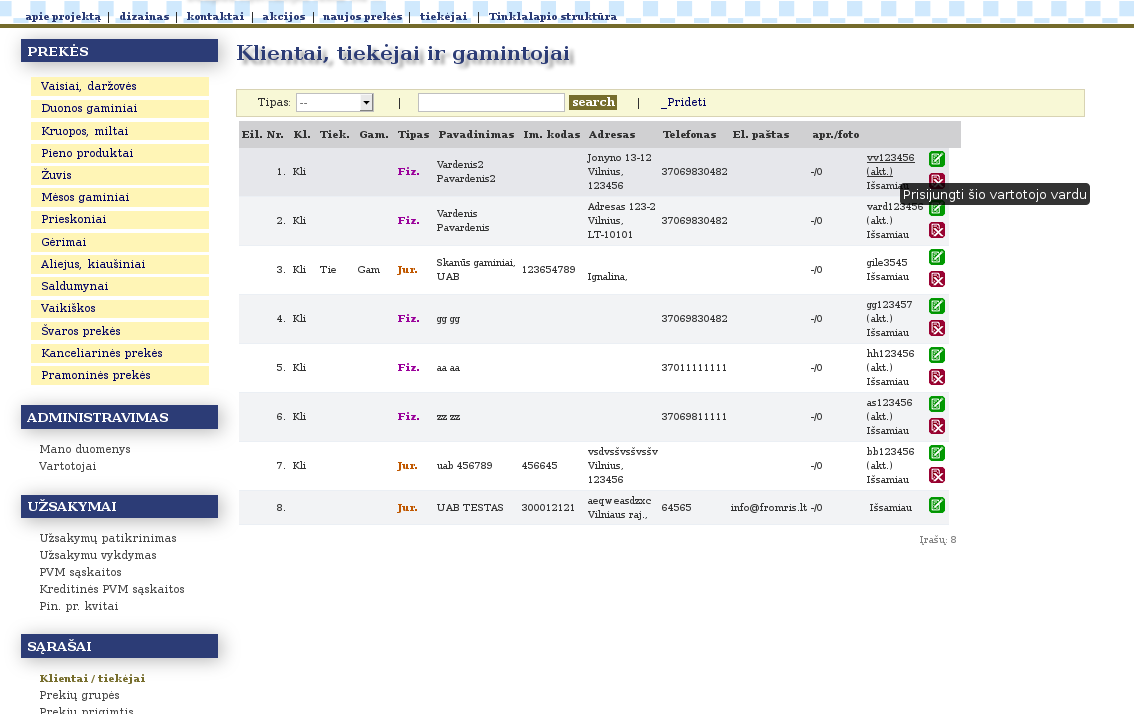The image size is (1134, 714).
Task: Open naujos prekės in top menu
Action: coord(362,16)
